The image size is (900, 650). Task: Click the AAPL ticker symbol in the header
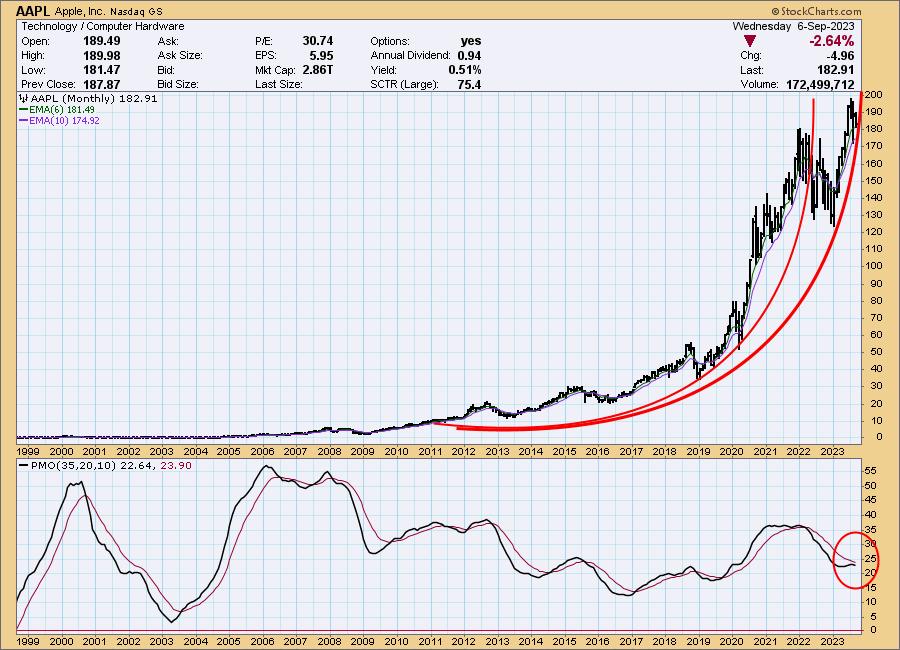click(x=33, y=11)
